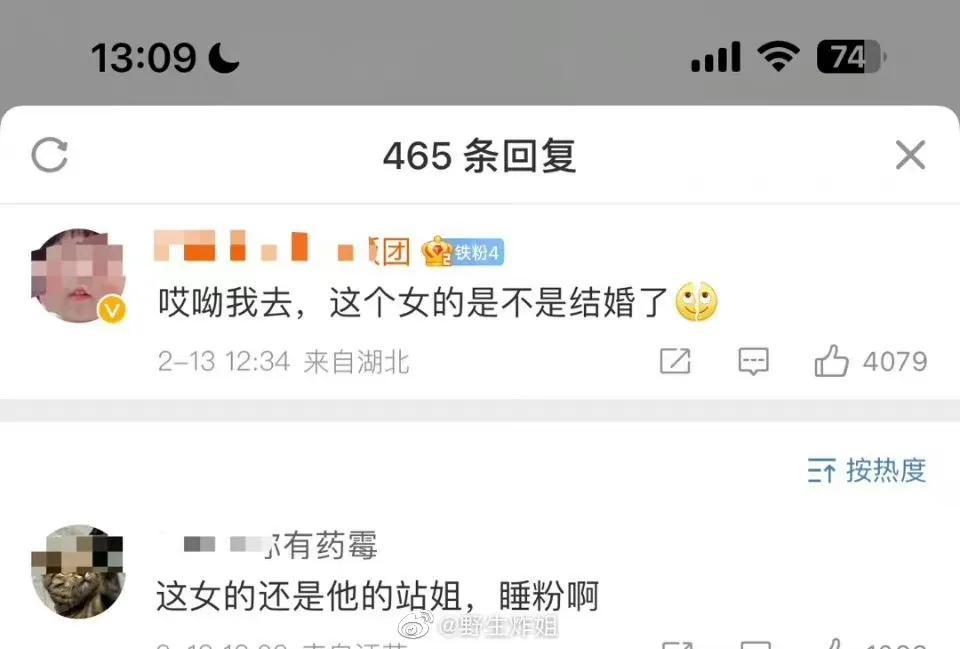Screen dimensions: 960x649
Task: Open the second commenter's cat avatar
Action: (78, 571)
